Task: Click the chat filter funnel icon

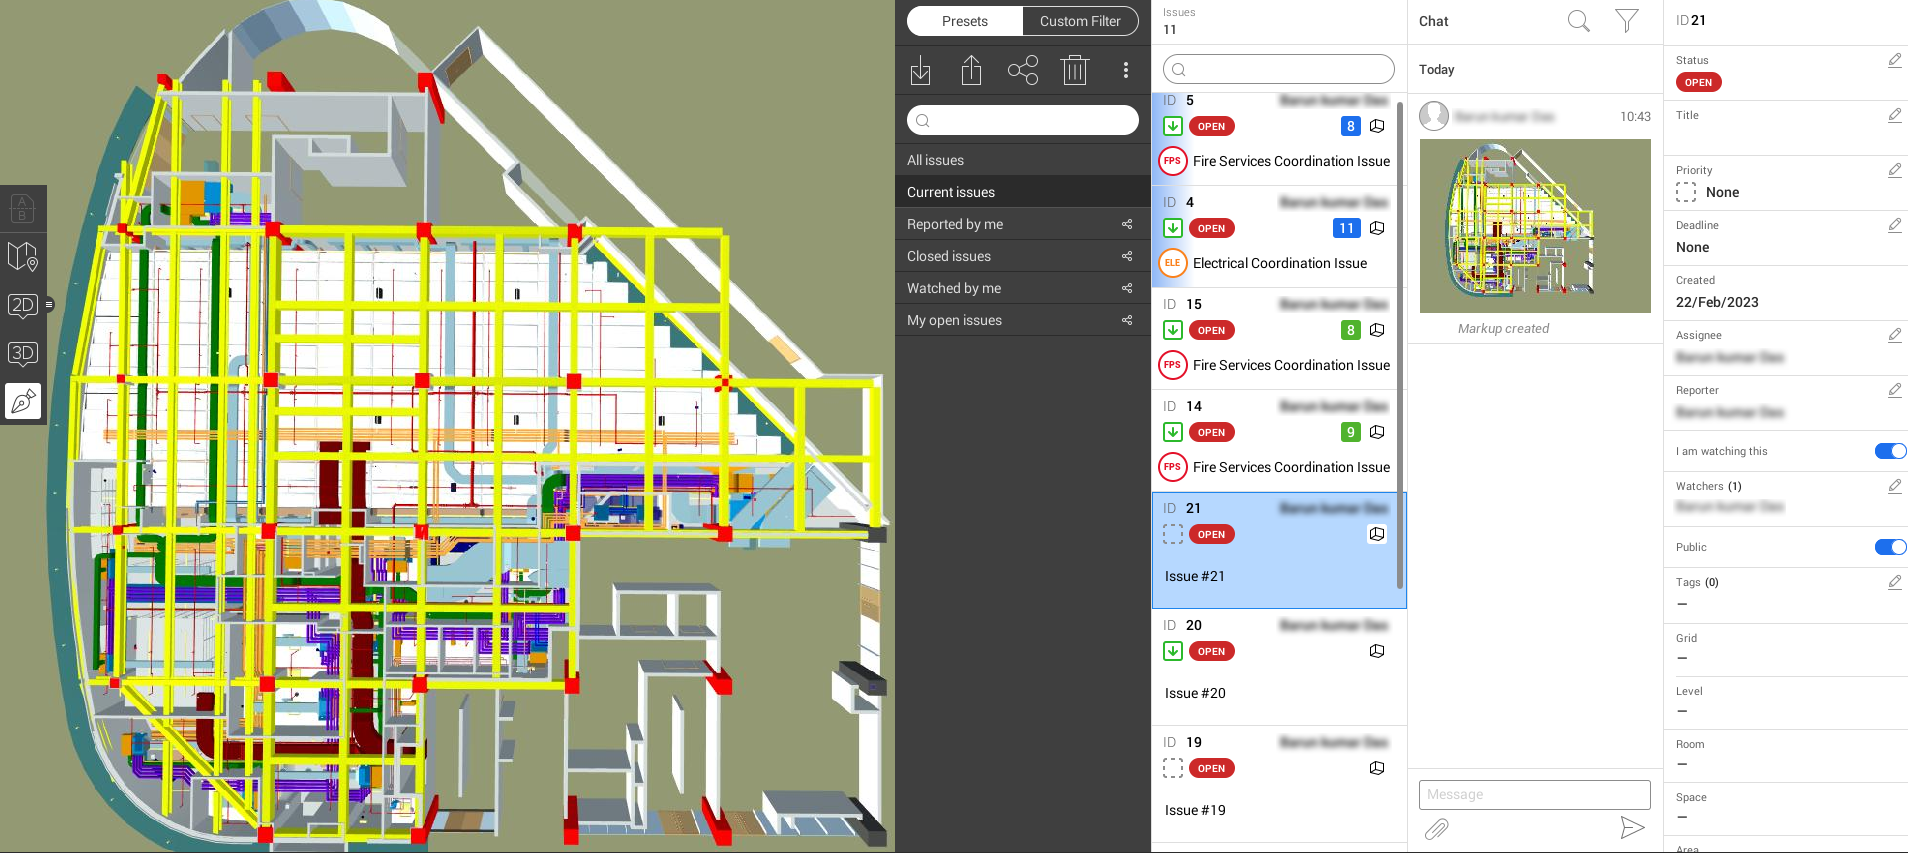Action: 1627,21
